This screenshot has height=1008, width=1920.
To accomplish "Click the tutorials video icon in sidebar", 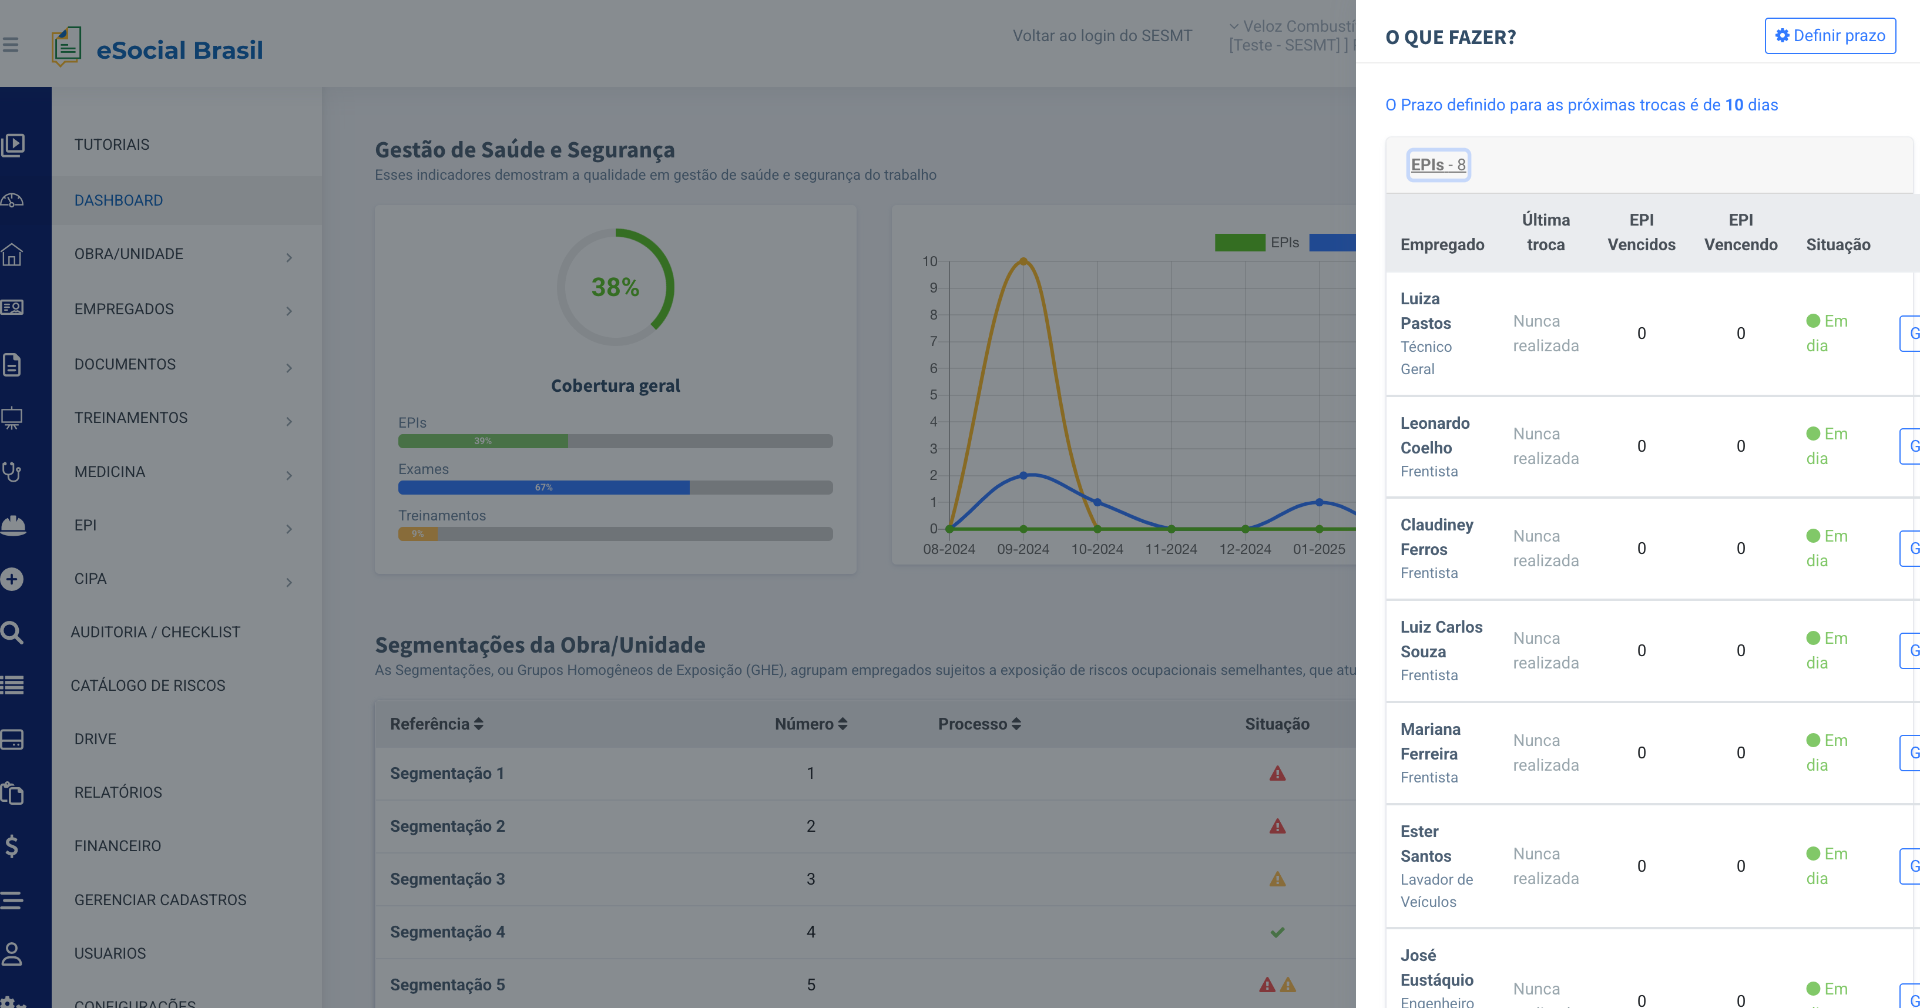I will tap(13, 145).
